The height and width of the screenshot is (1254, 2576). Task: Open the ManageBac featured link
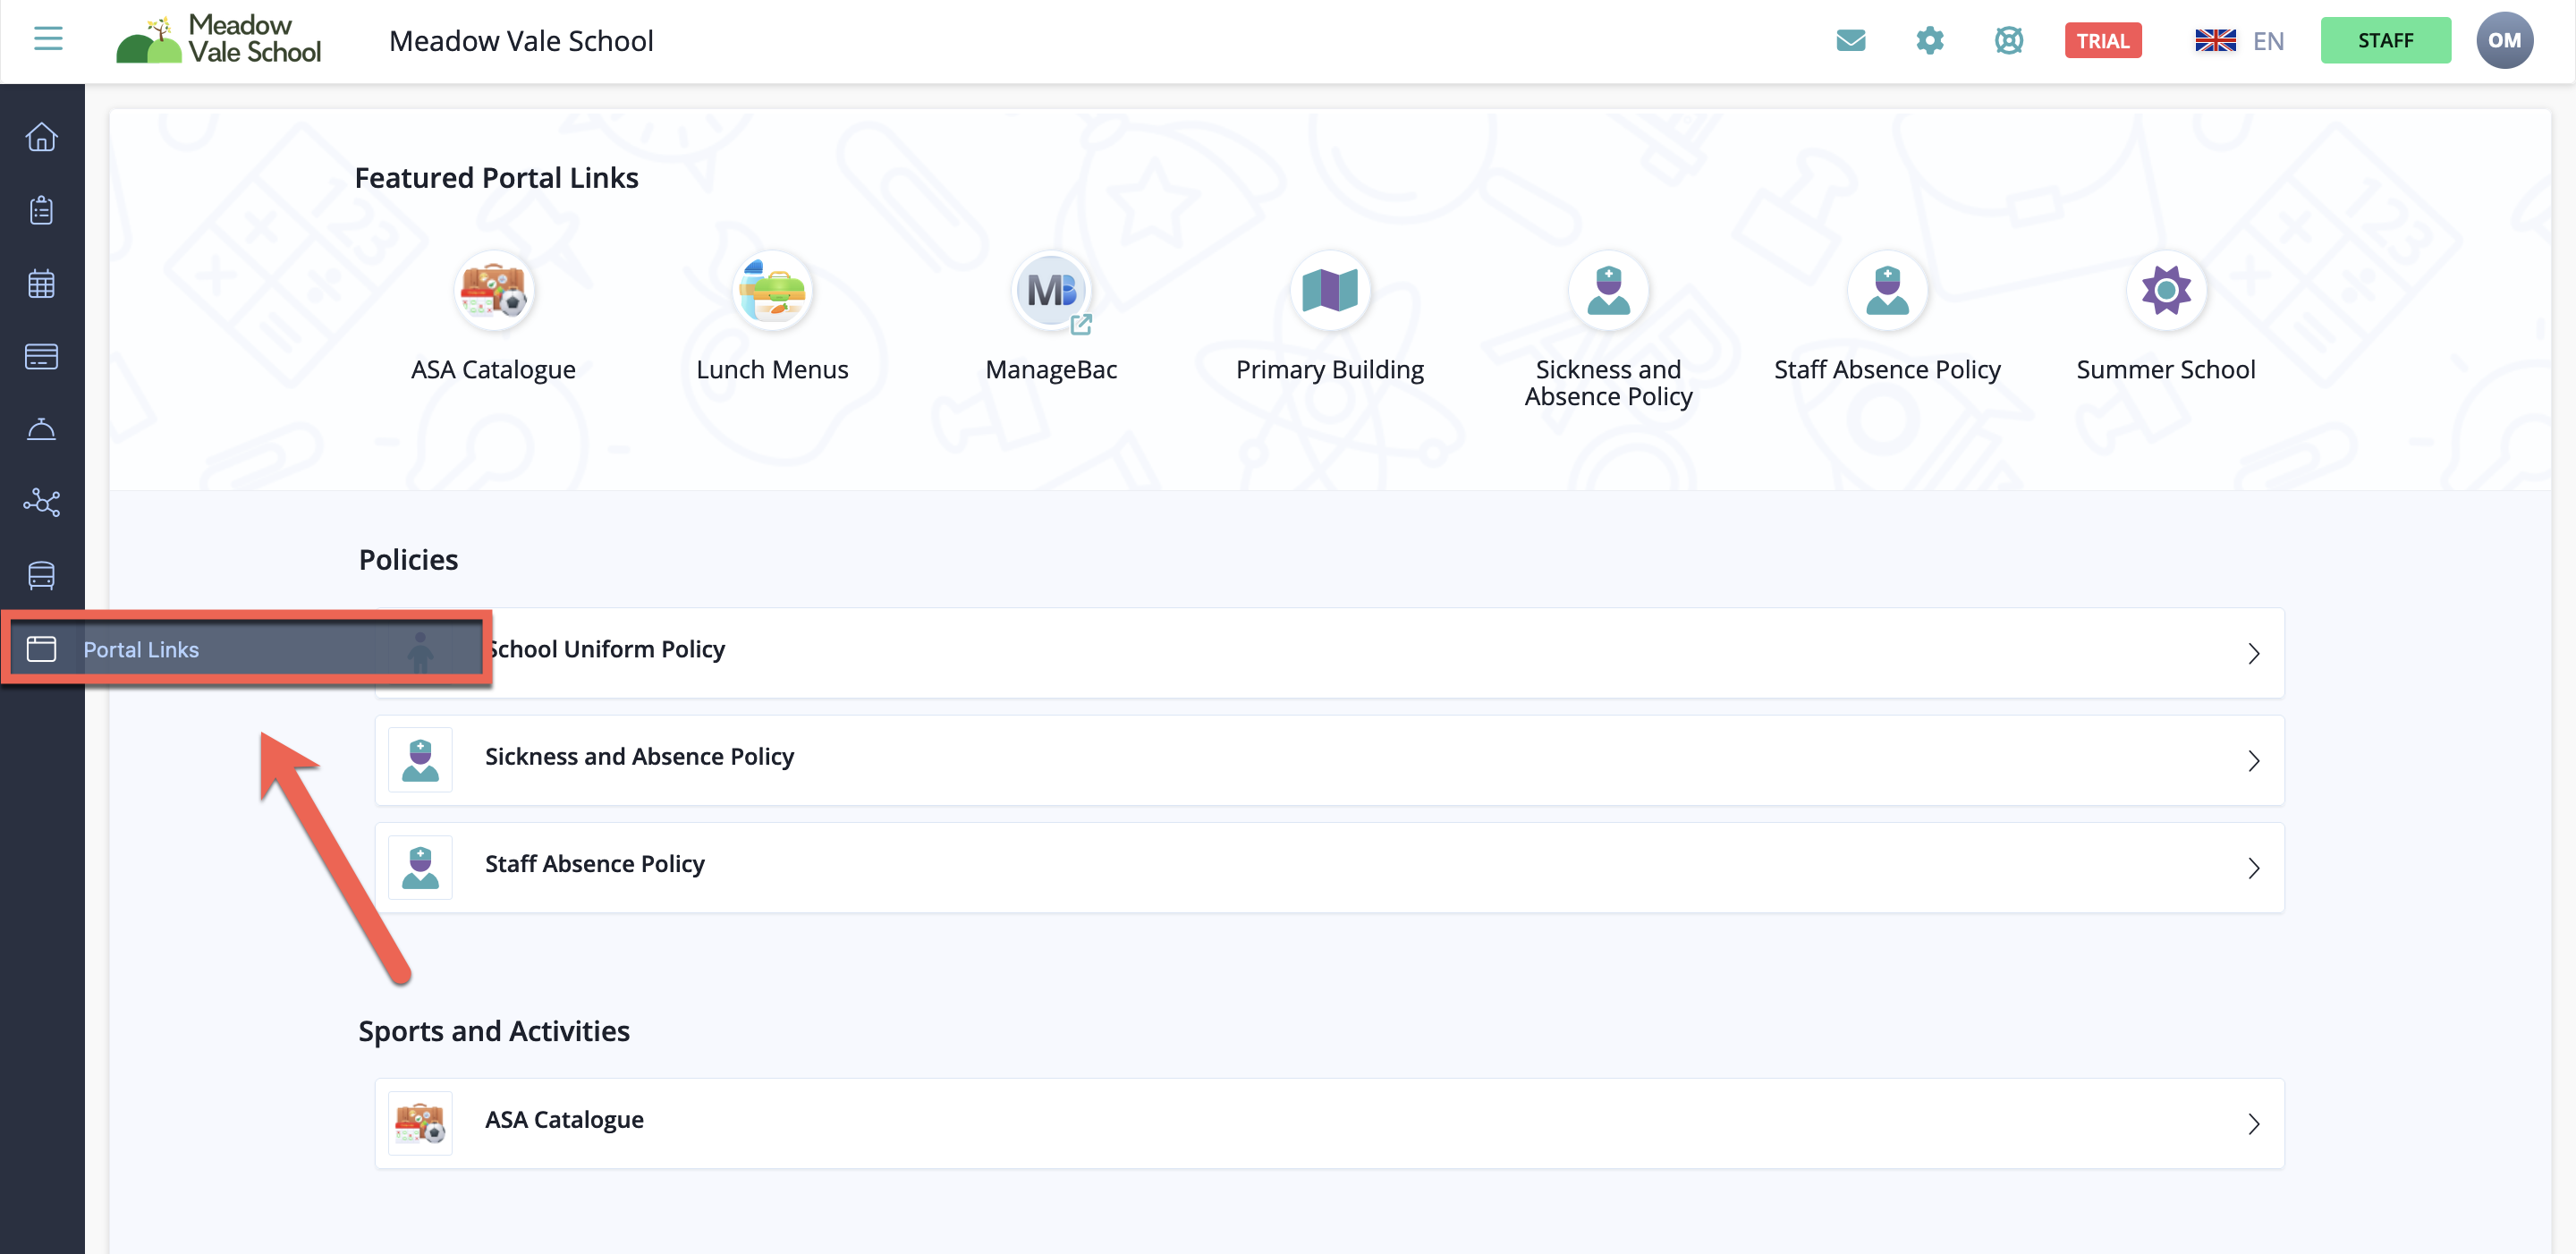pos(1050,292)
